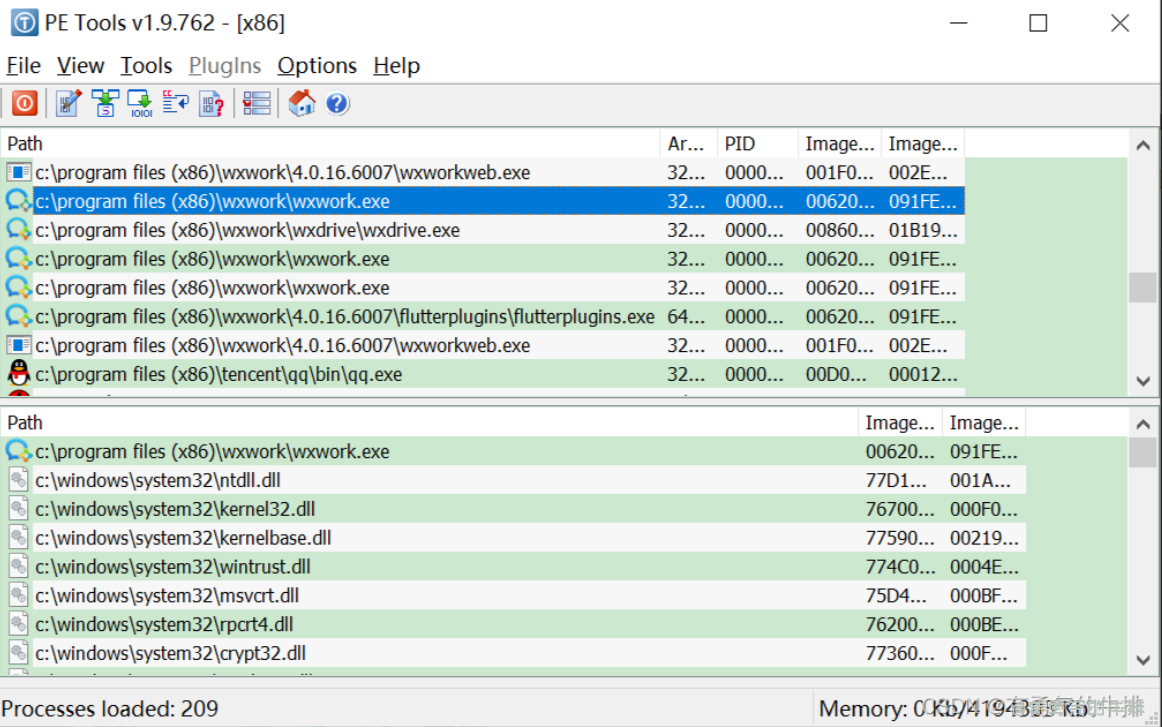The width and height of the screenshot is (1162, 727).
Task: Click the 64... architecture cell
Action: click(687, 316)
